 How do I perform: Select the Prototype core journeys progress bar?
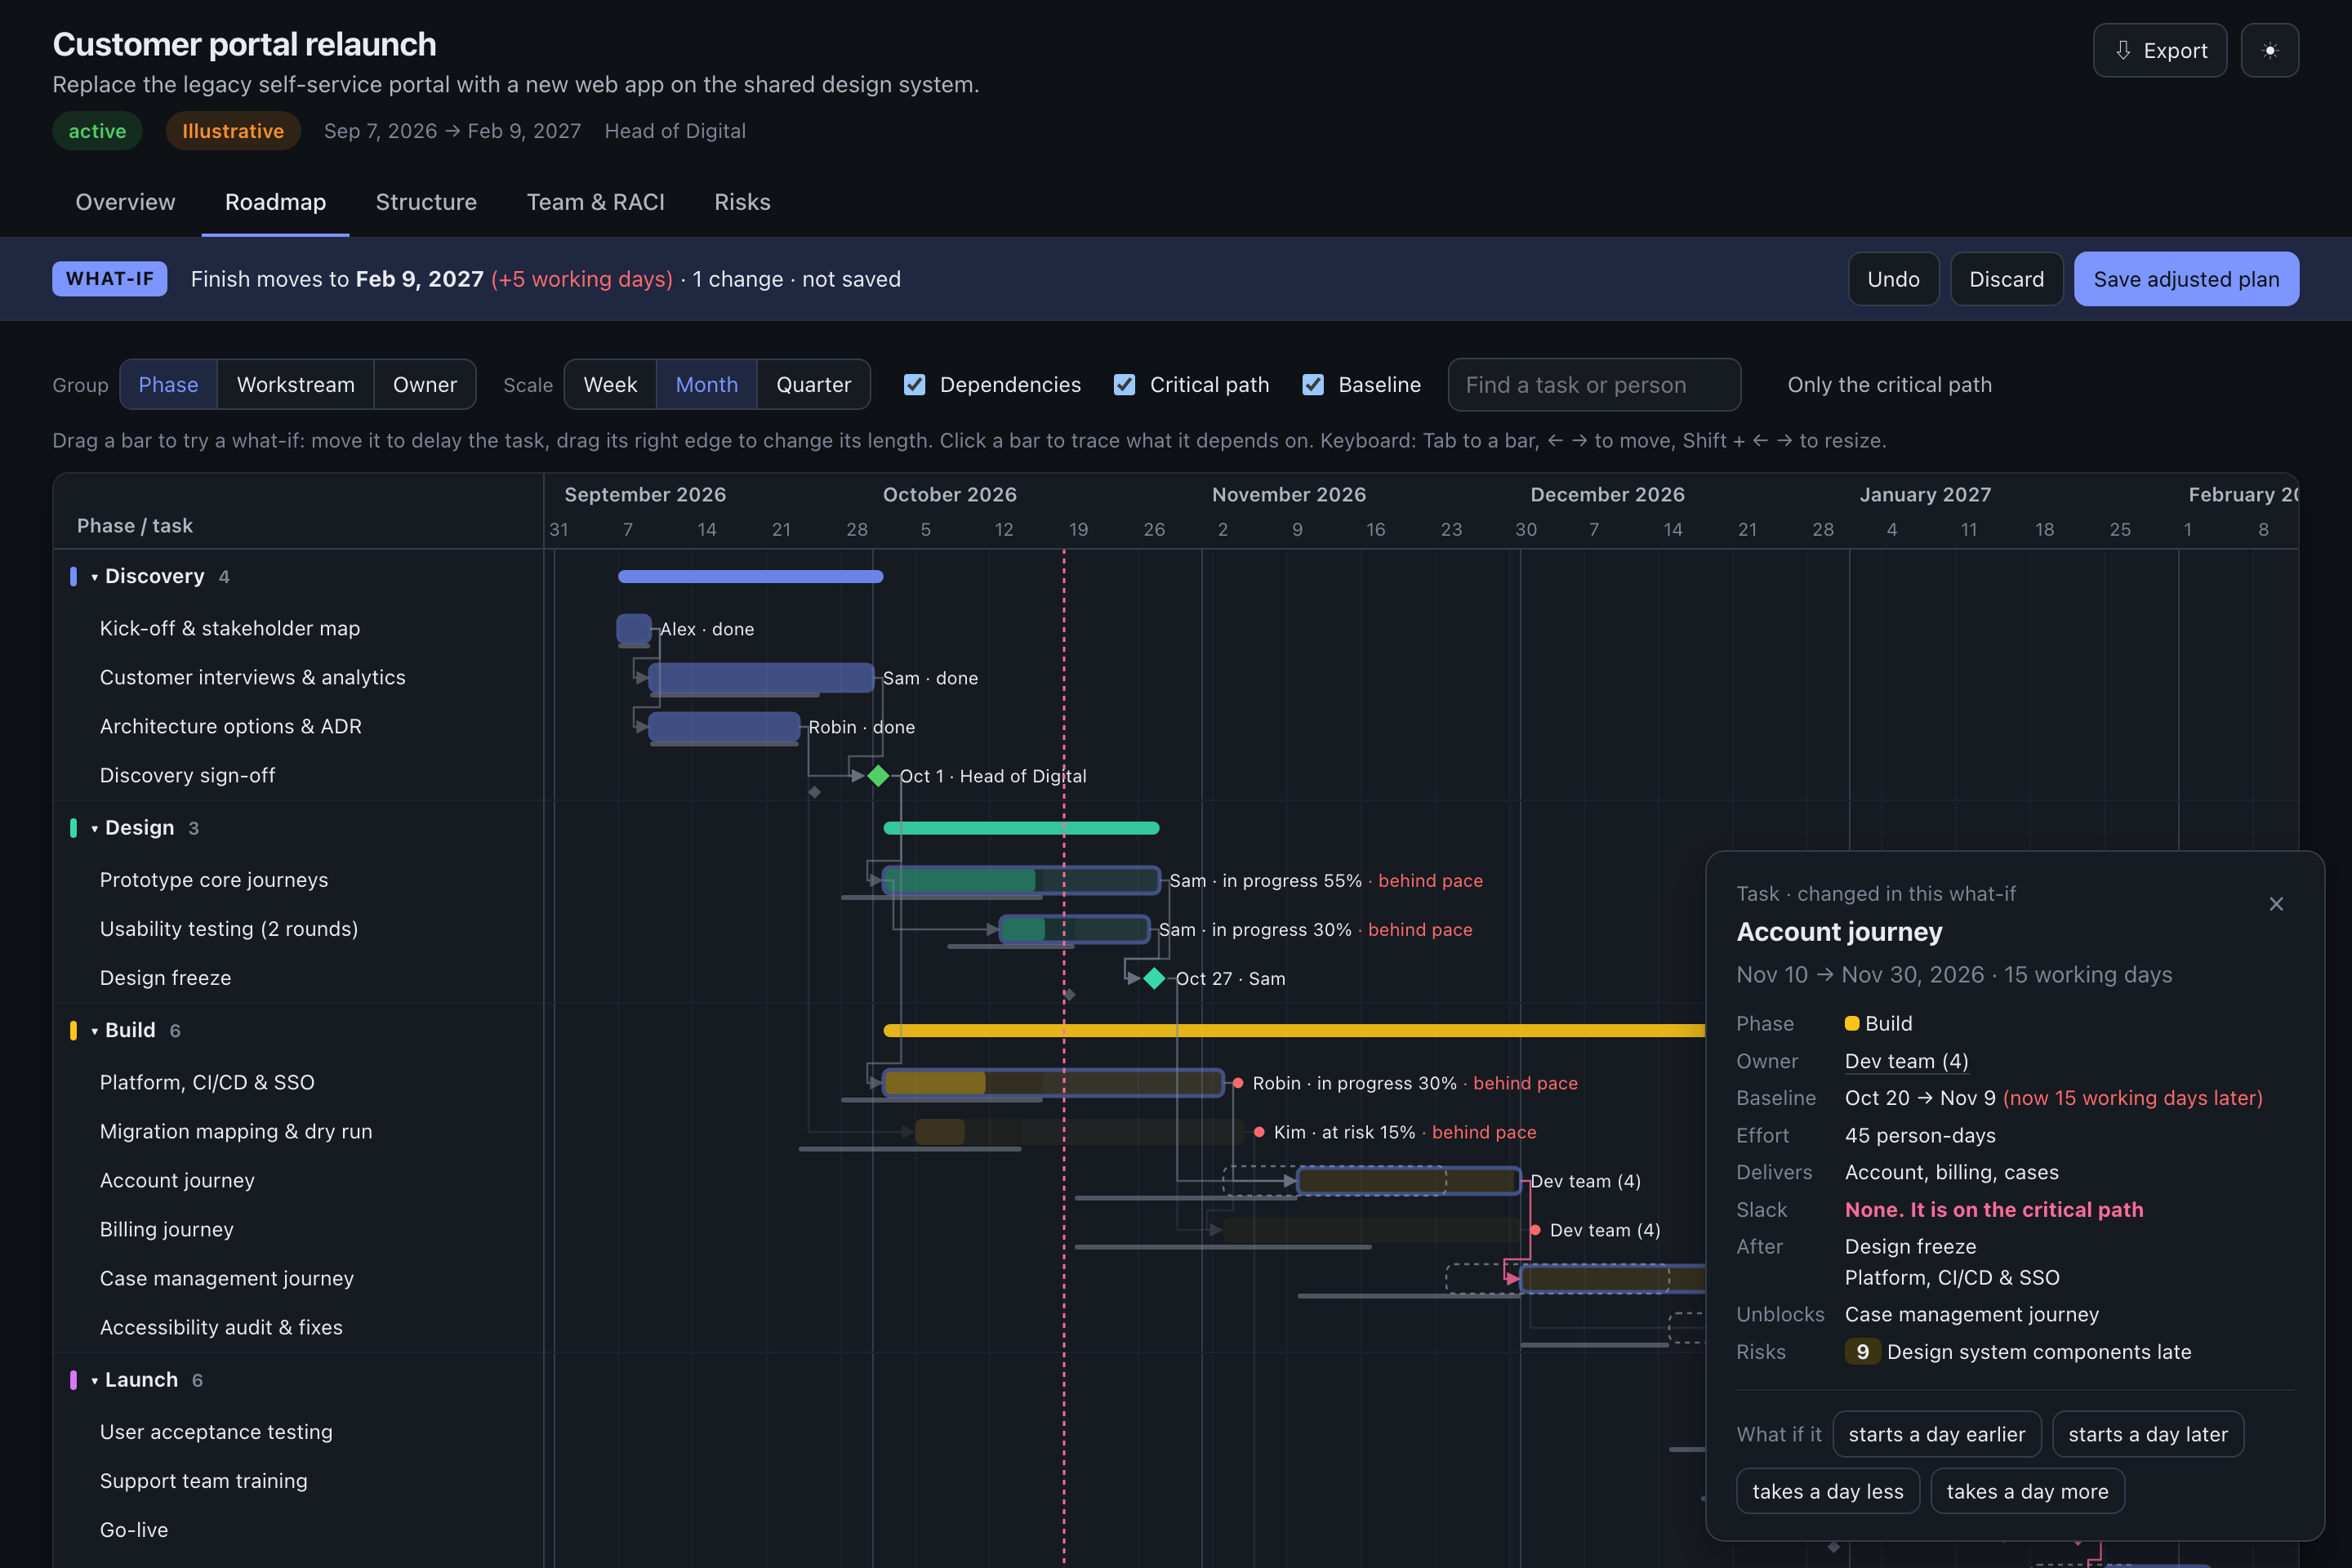[x=1021, y=880]
